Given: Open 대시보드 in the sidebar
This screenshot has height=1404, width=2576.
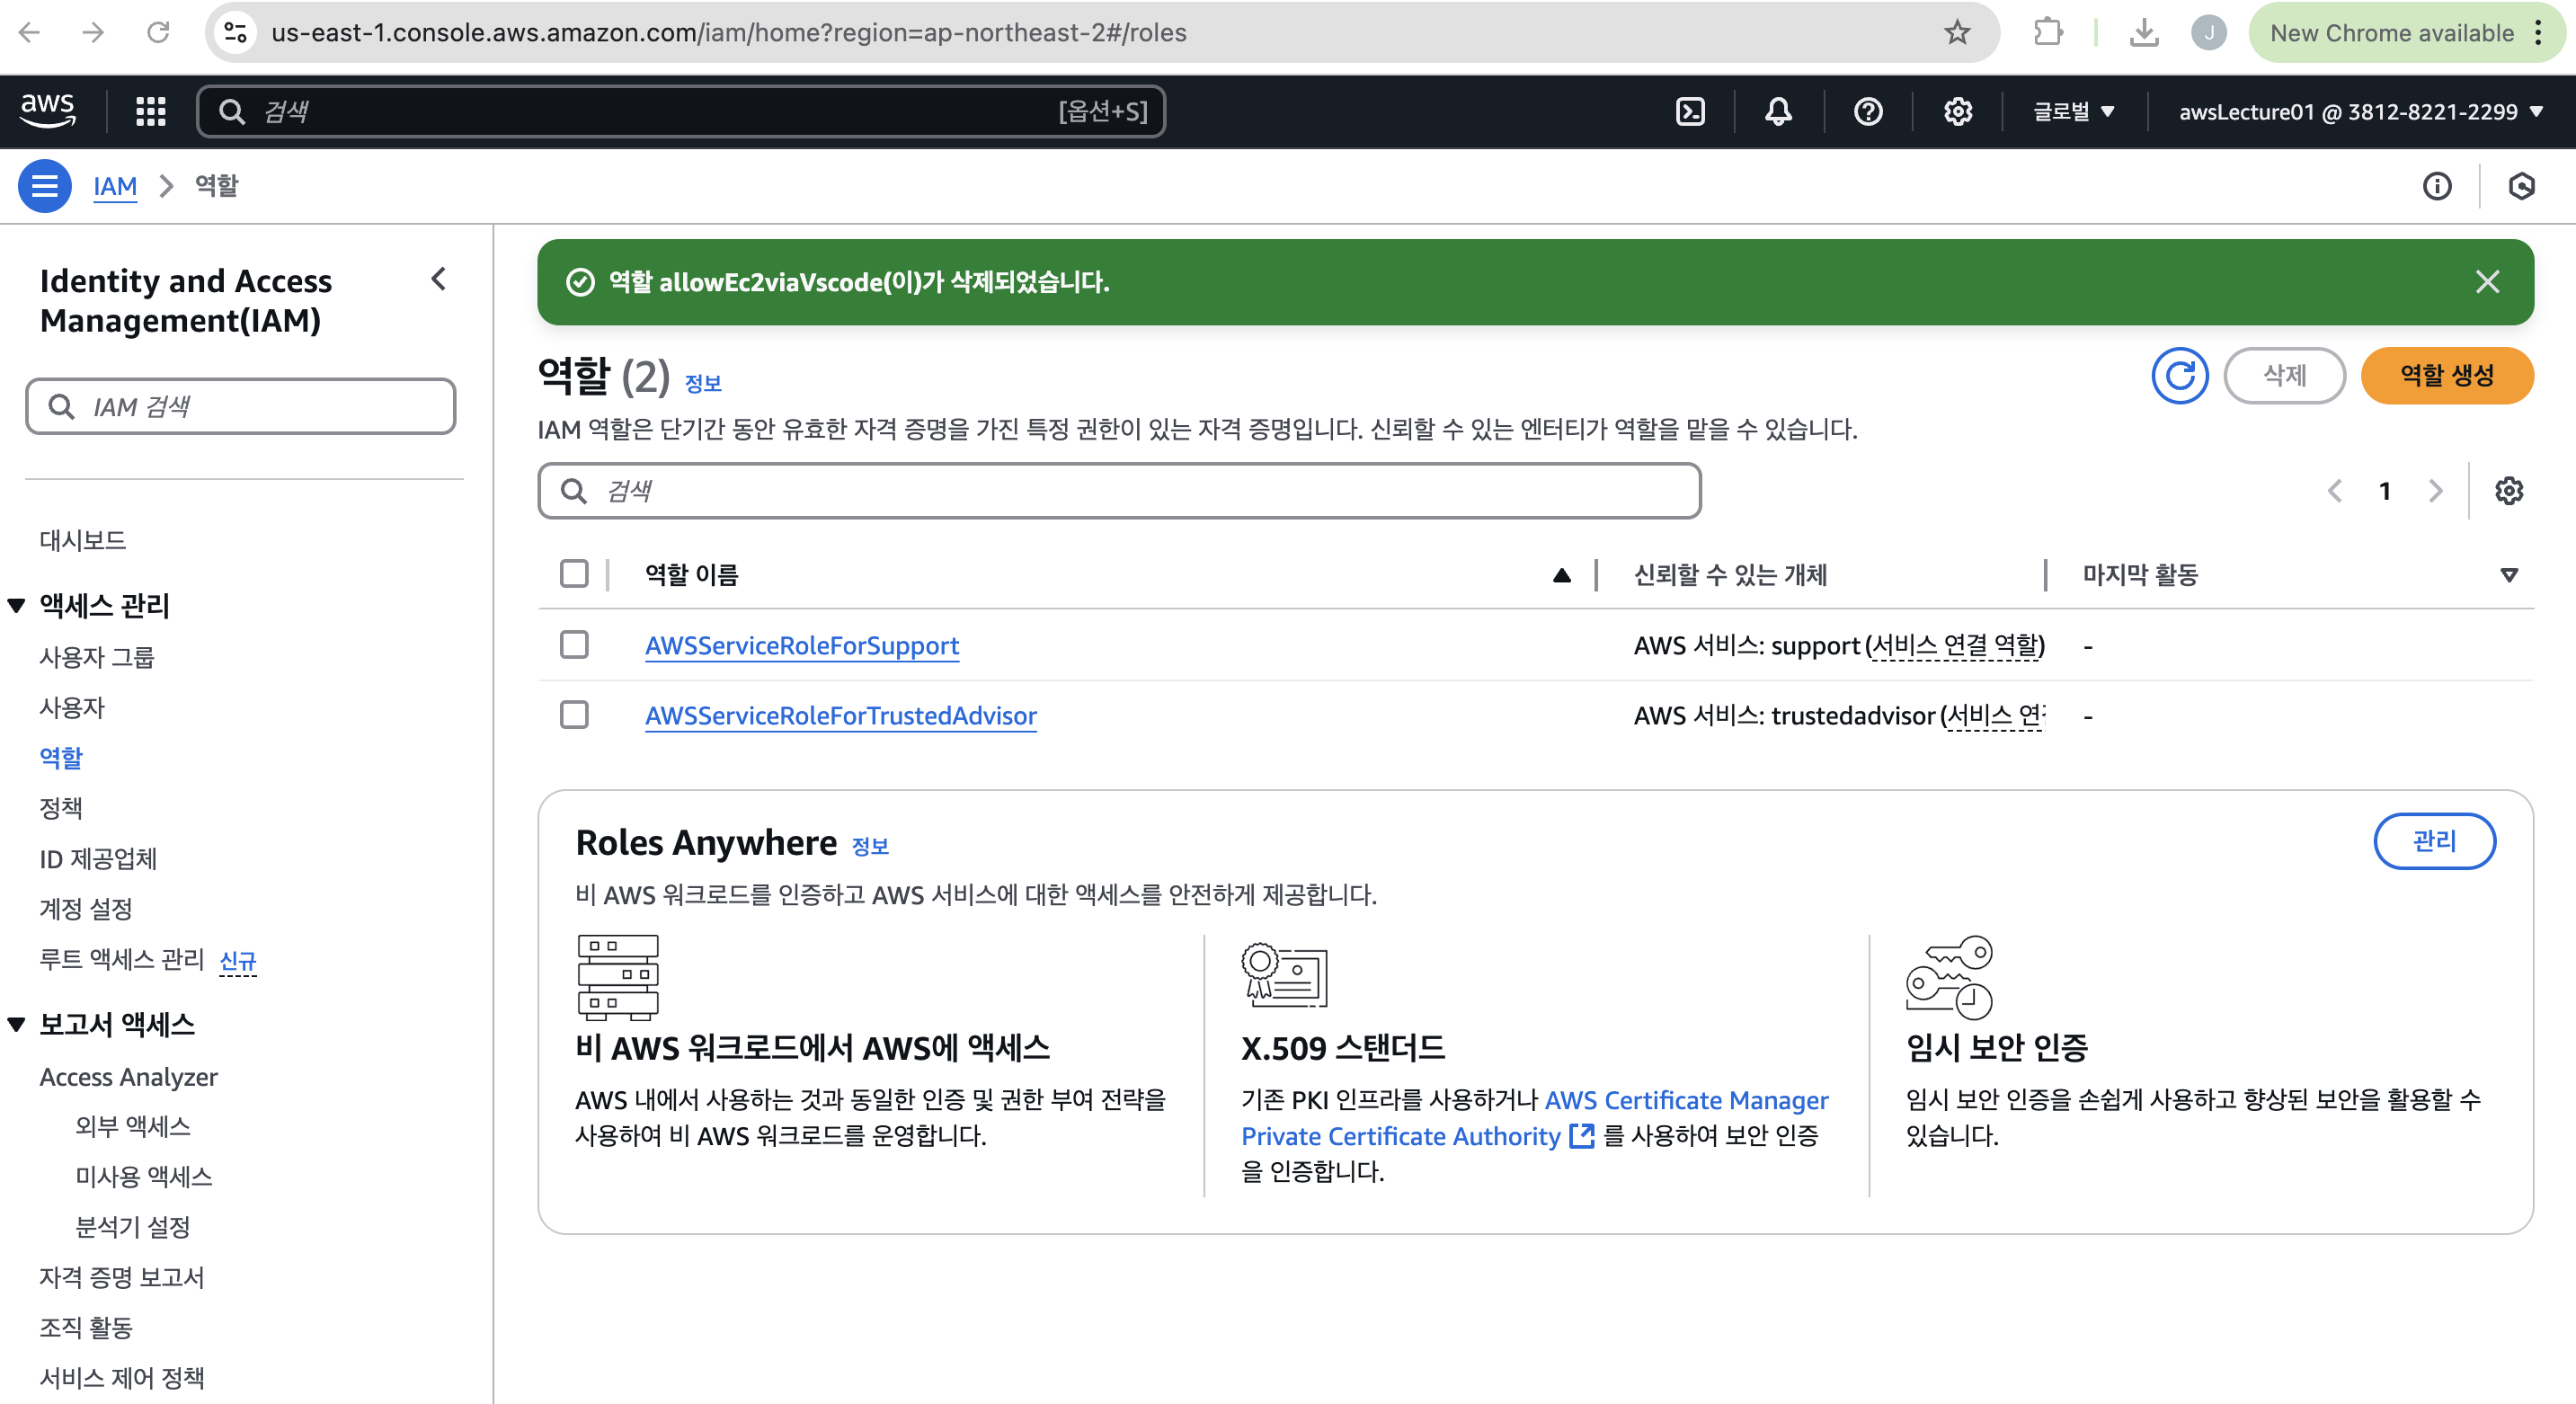Looking at the screenshot, I should pos(83,540).
